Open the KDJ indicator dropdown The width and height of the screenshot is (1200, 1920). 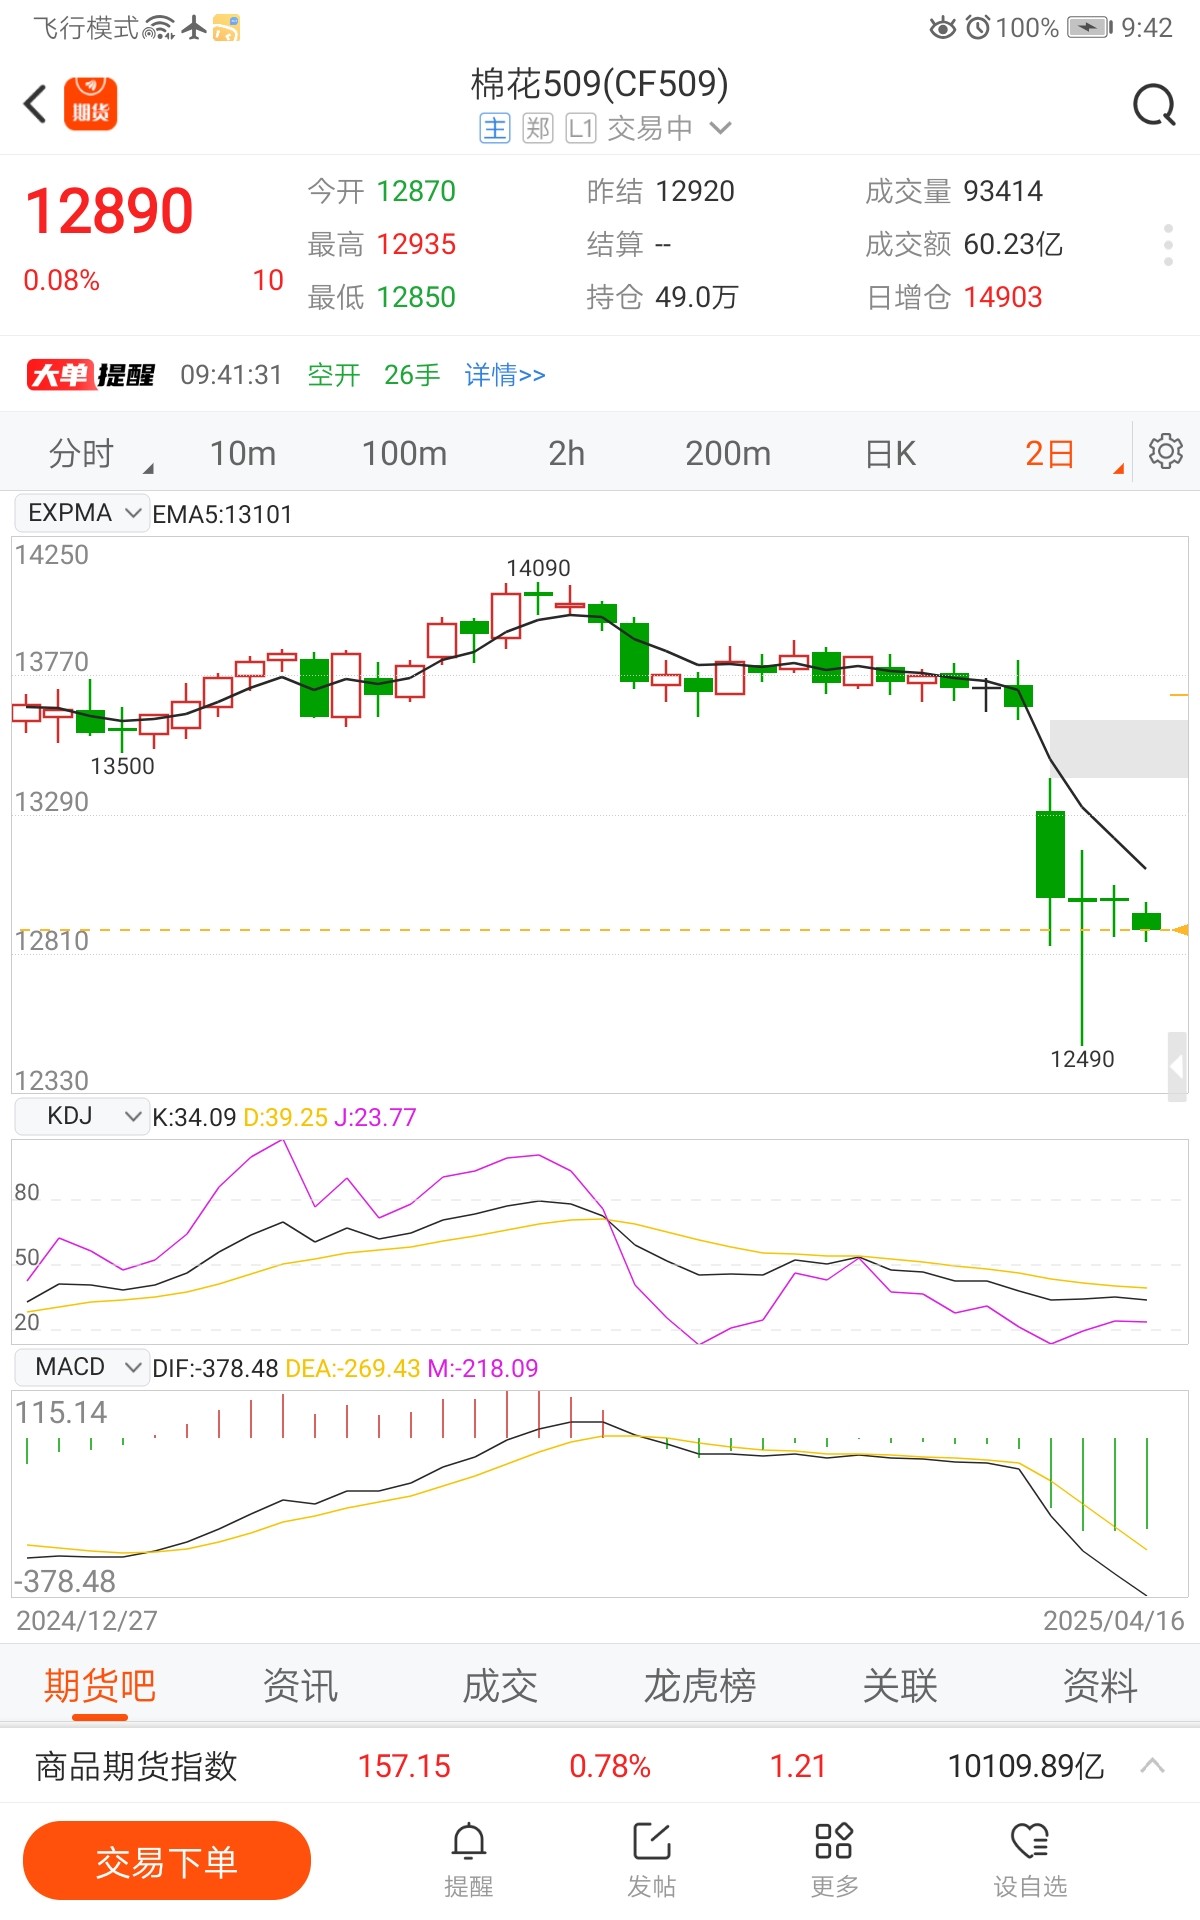[82, 1116]
